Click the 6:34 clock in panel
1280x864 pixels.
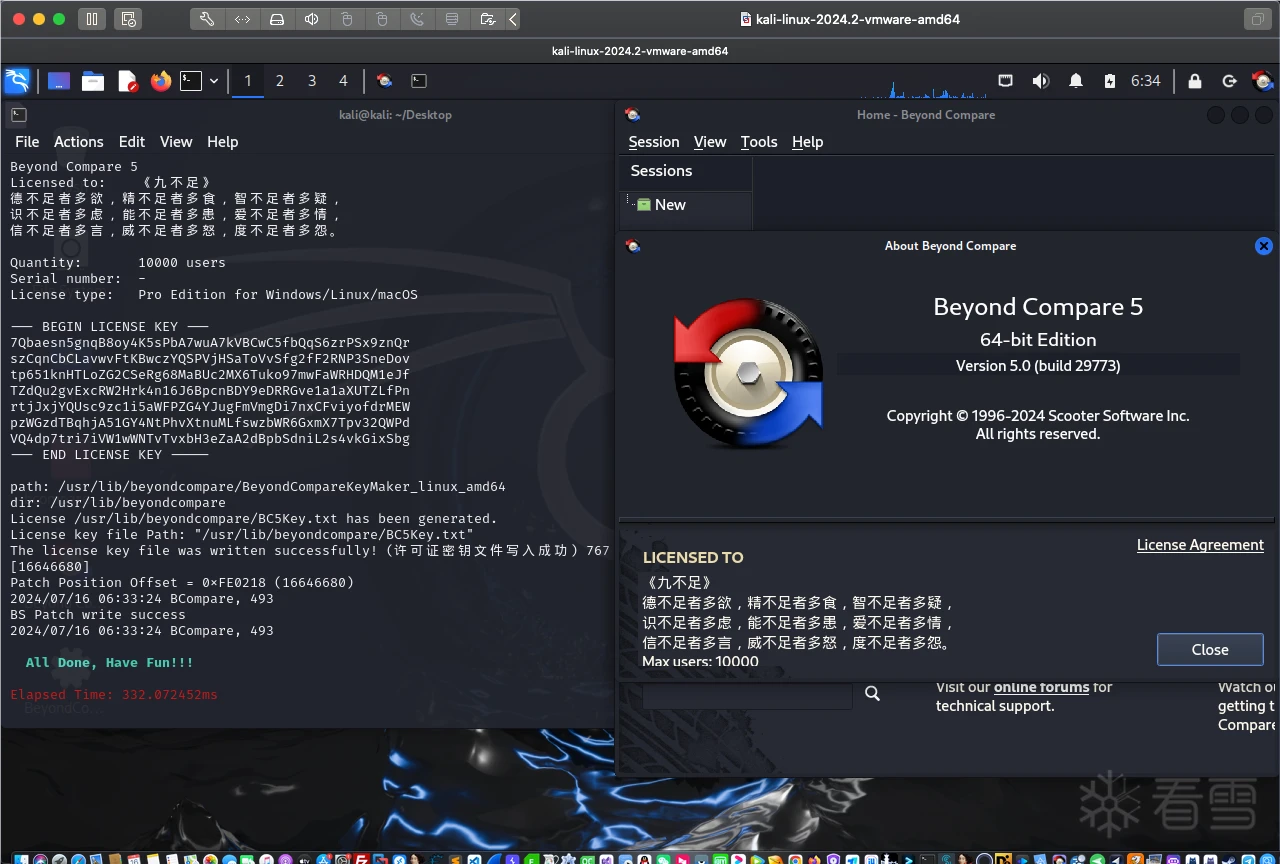click(1146, 81)
